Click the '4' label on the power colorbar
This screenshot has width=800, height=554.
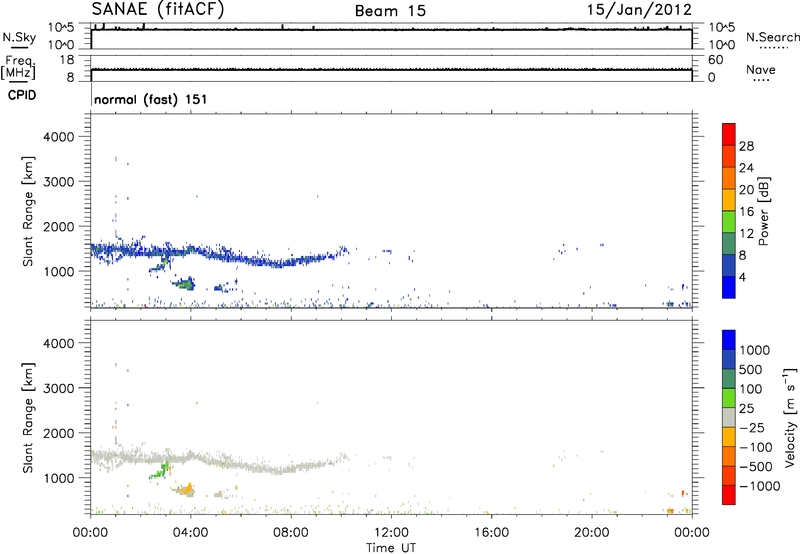(x=742, y=278)
